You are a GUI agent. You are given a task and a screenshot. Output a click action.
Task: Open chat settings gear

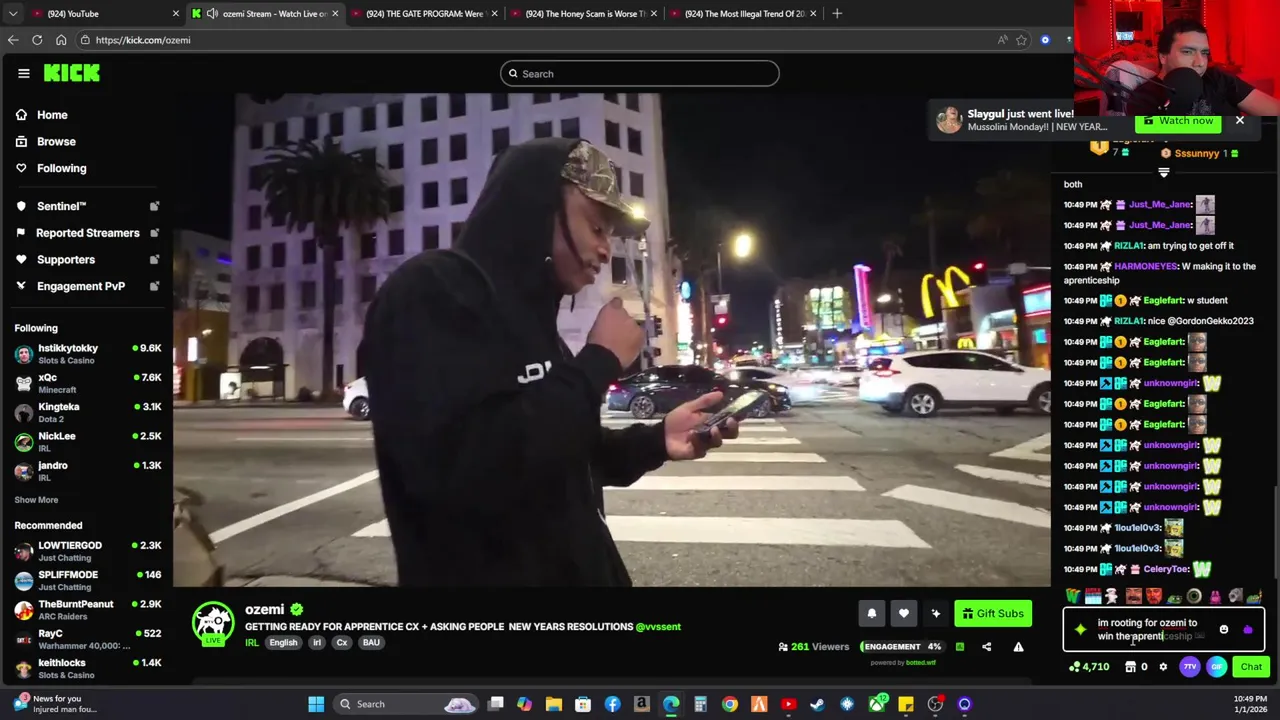pyautogui.click(x=1163, y=667)
